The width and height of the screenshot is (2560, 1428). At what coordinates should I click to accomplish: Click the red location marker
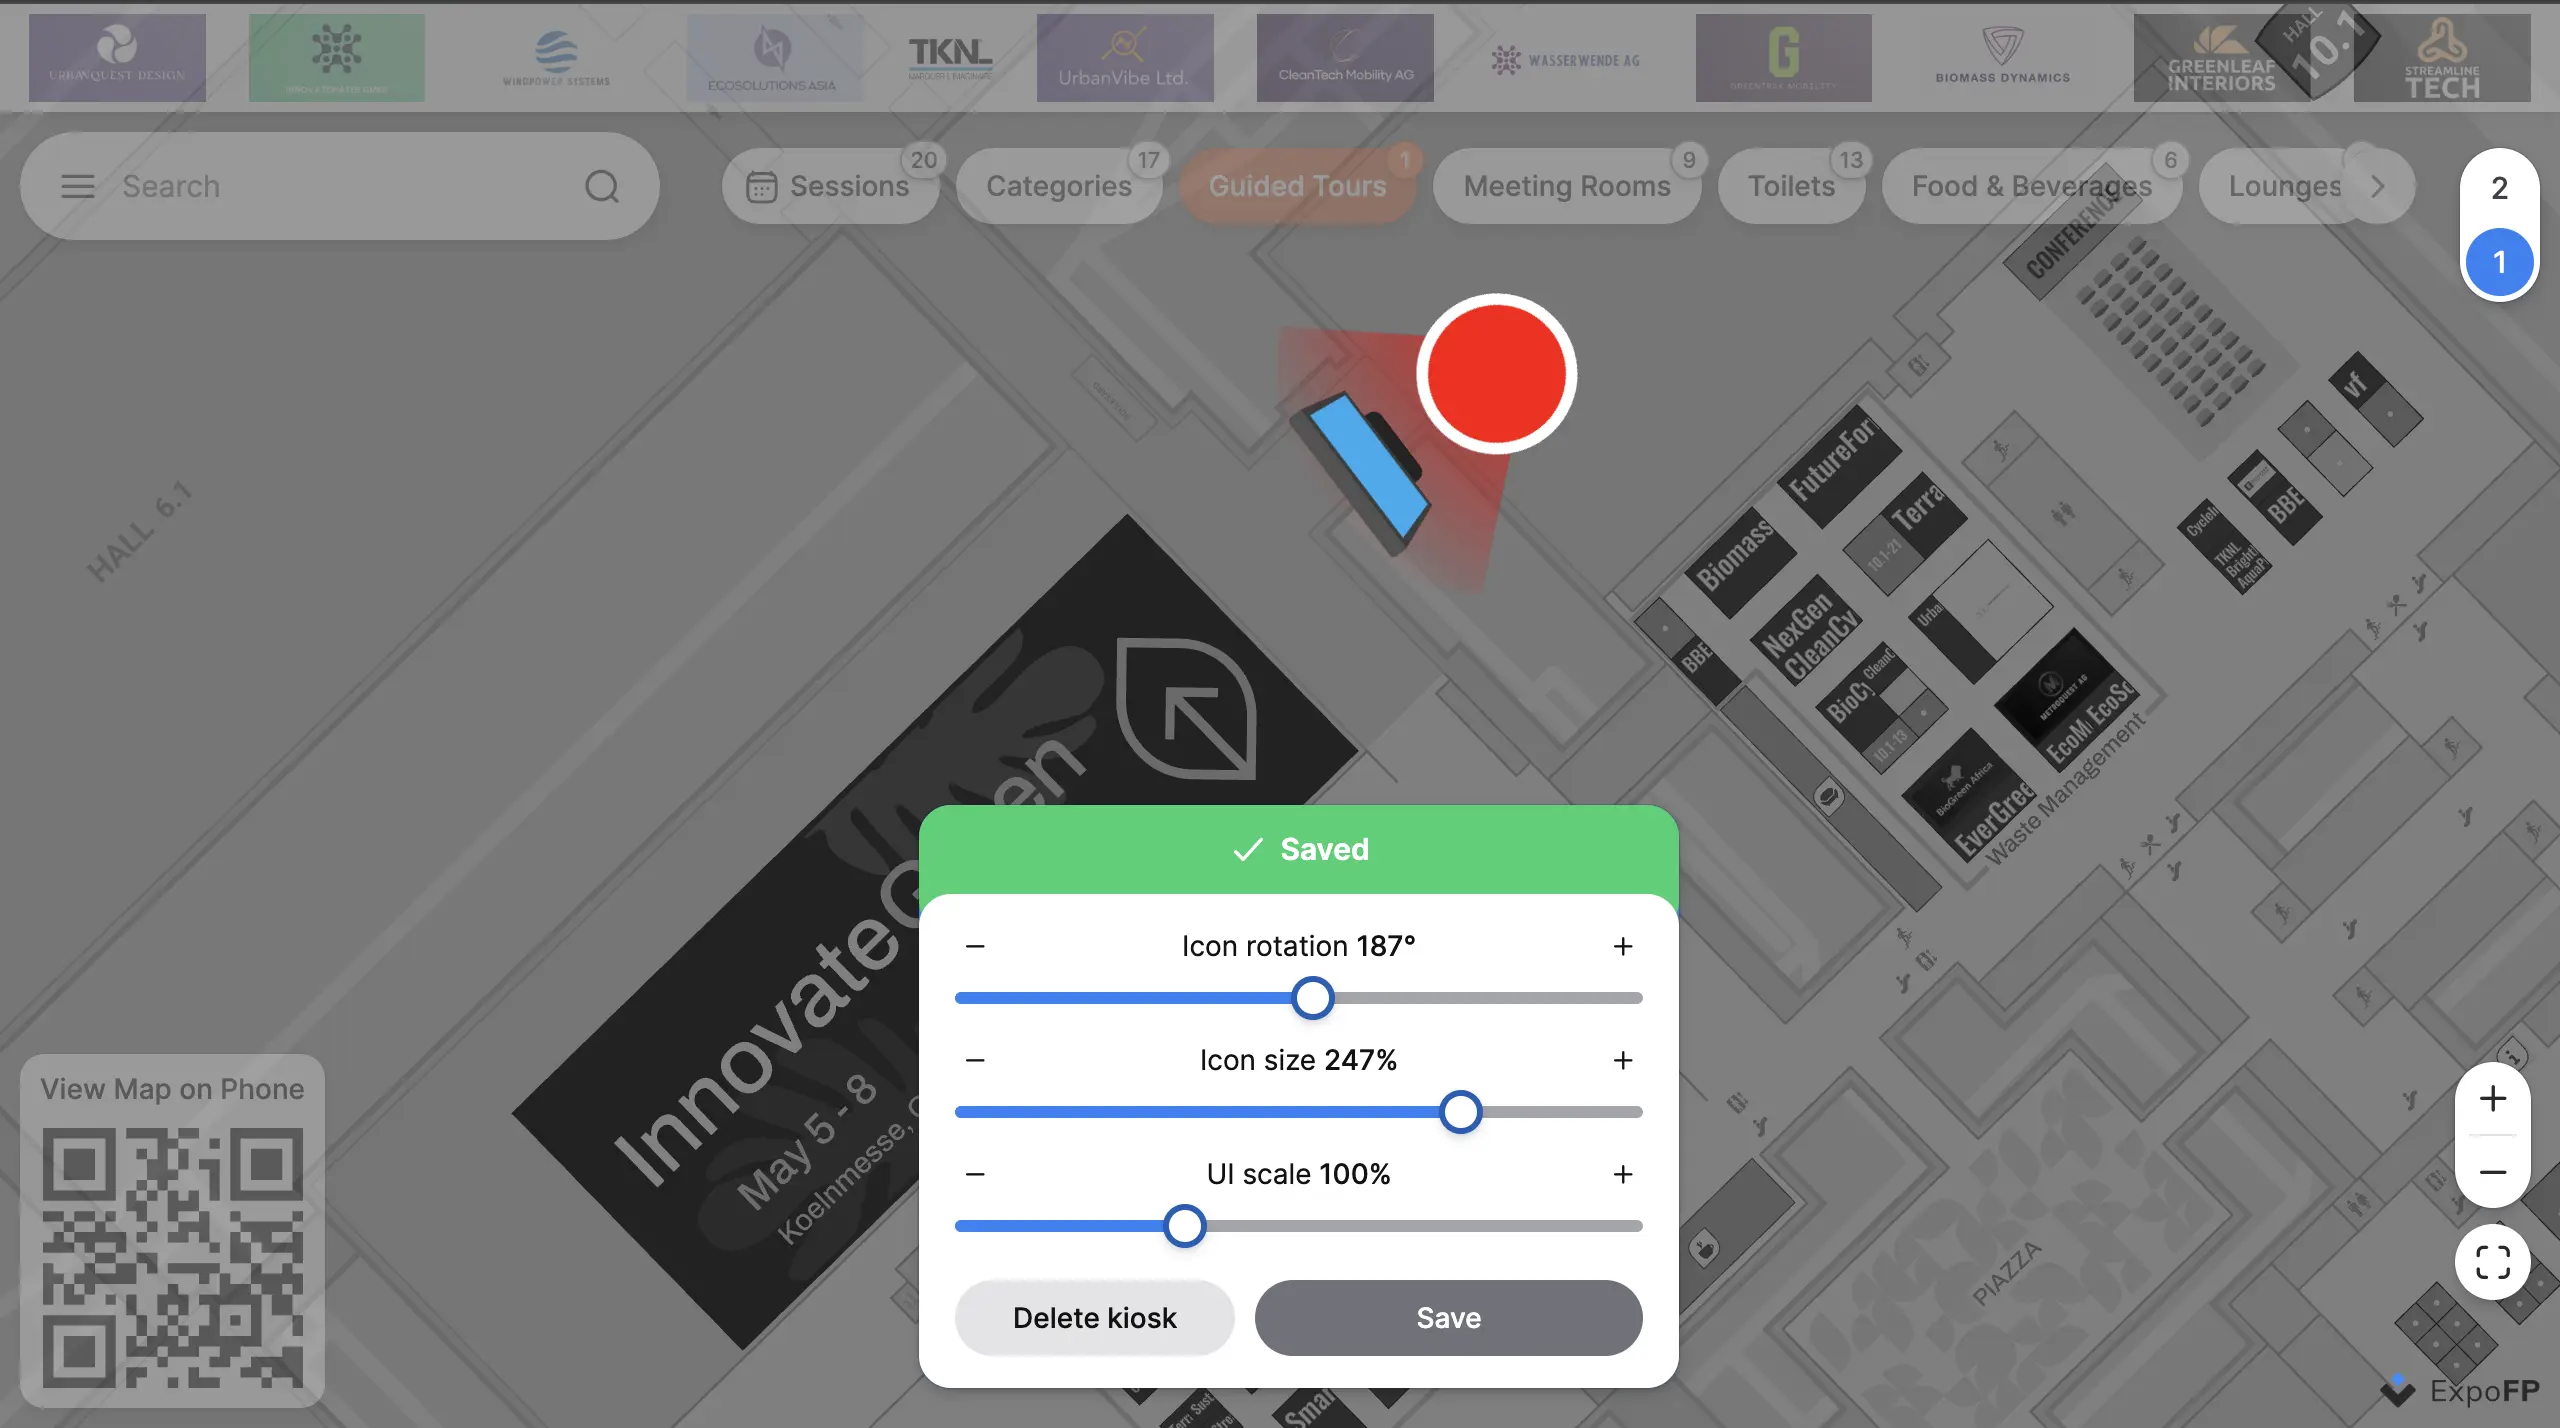tap(1496, 373)
